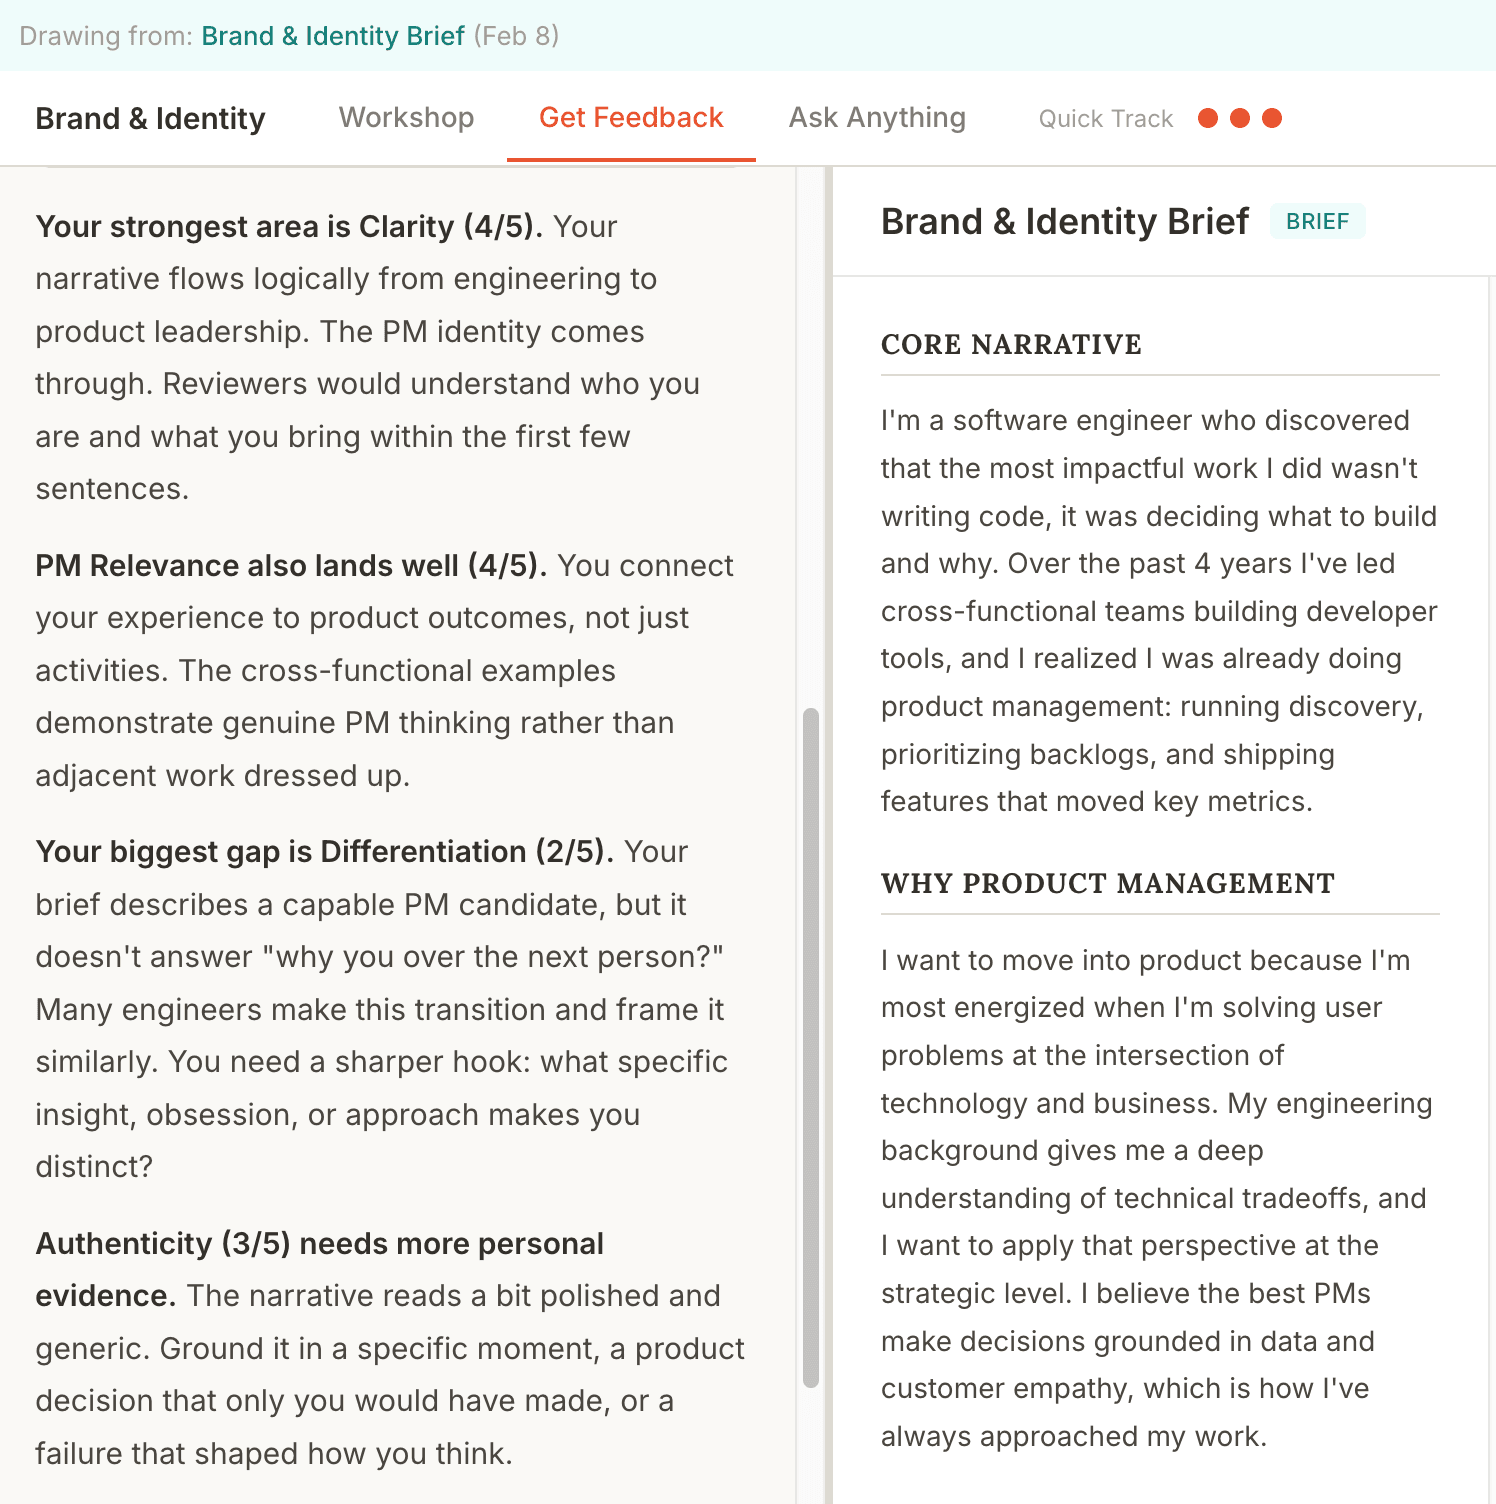Click the Core Narrative paragraph text

[x=1159, y=611]
